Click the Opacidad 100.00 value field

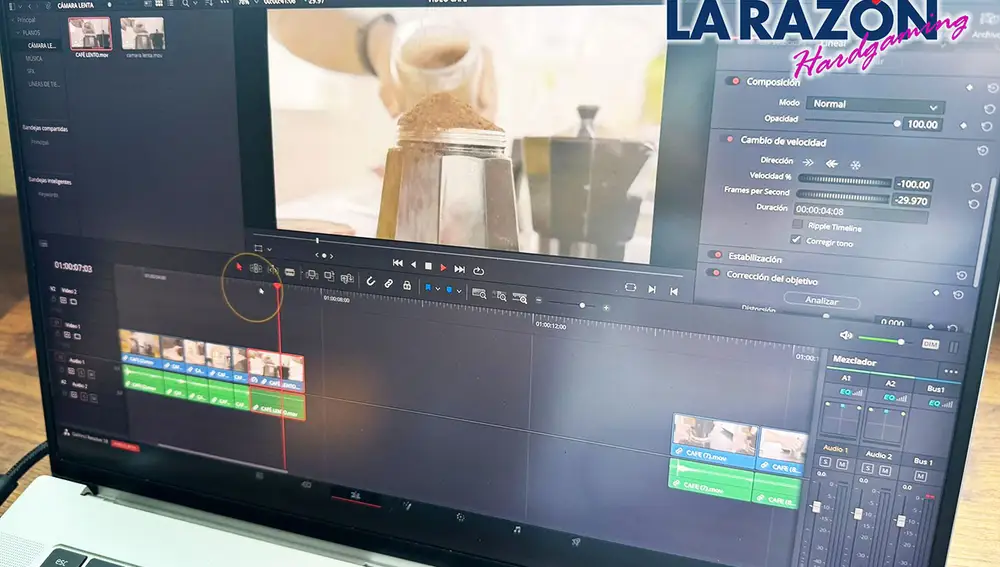click(923, 124)
